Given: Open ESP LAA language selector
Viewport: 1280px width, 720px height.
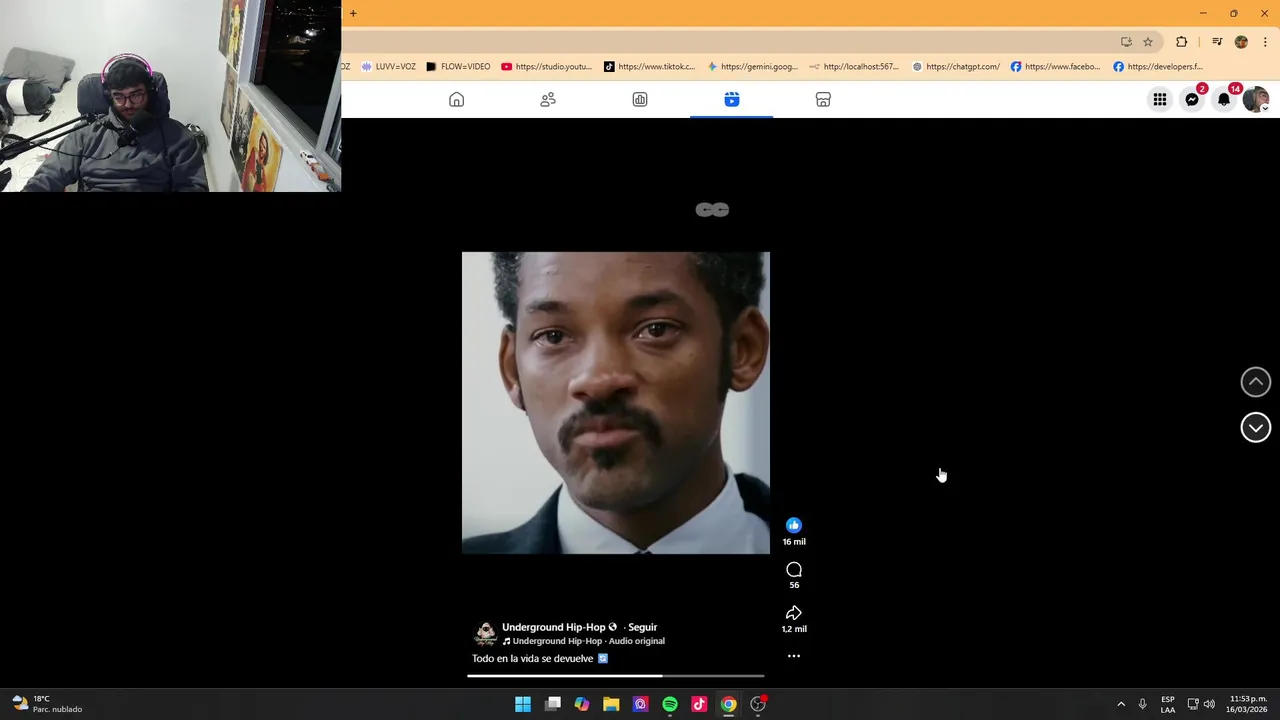Looking at the screenshot, I should pyautogui.click(x=1168, y=704).
